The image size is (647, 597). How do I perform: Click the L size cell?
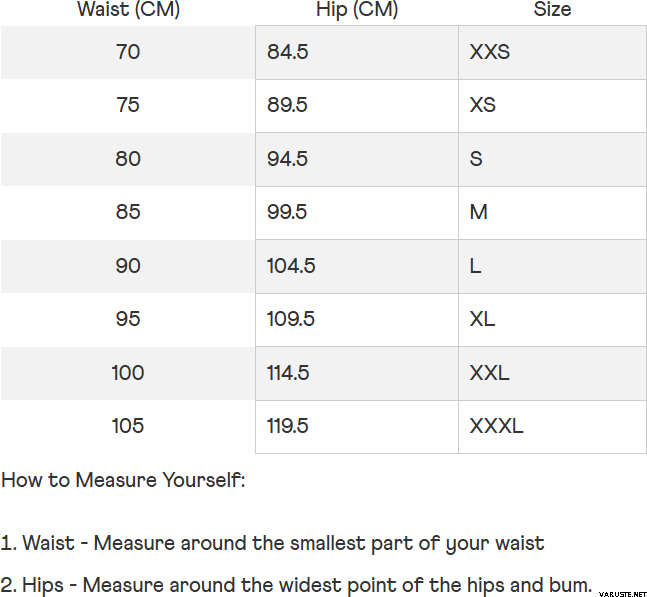[476, 266]
